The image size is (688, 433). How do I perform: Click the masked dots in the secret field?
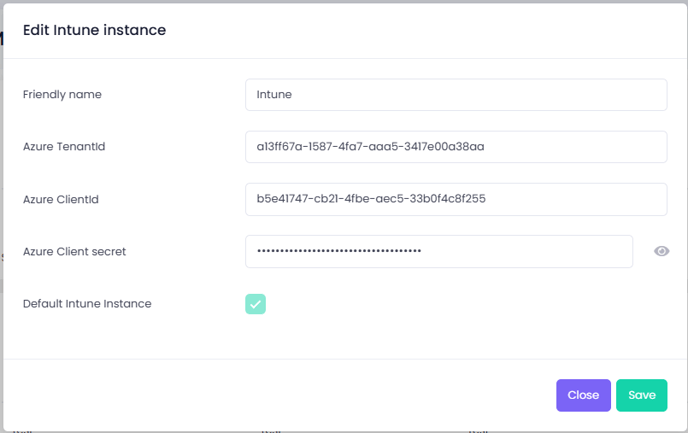point(339,251)
